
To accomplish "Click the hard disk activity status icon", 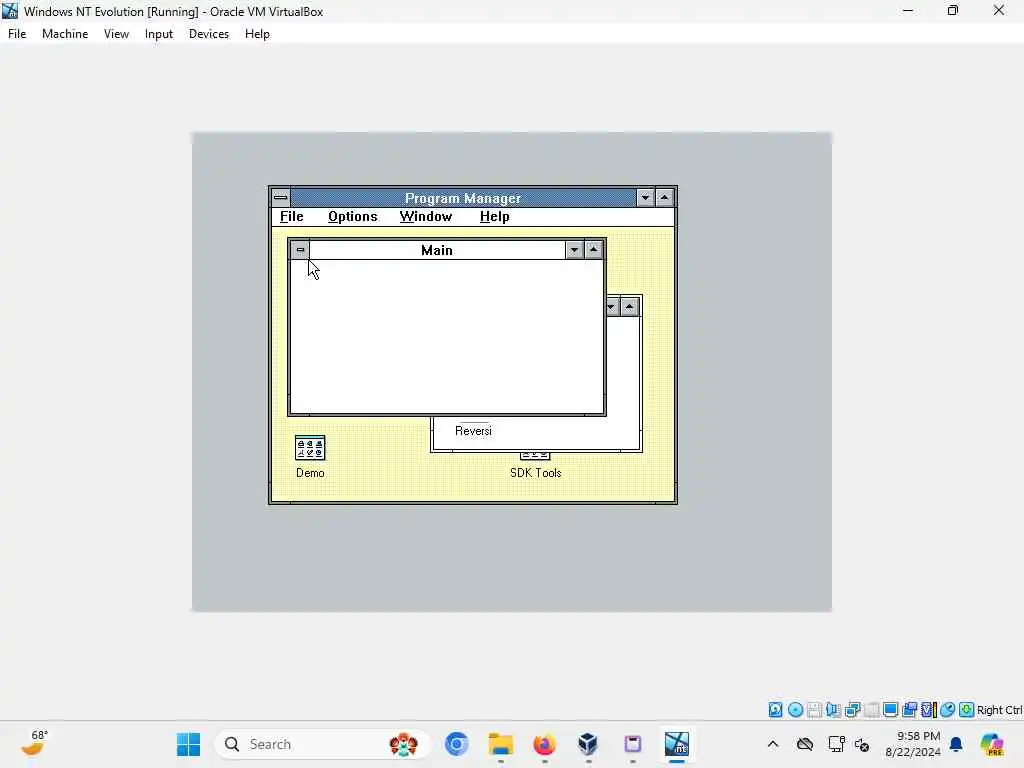I will [x=775, y=710].
